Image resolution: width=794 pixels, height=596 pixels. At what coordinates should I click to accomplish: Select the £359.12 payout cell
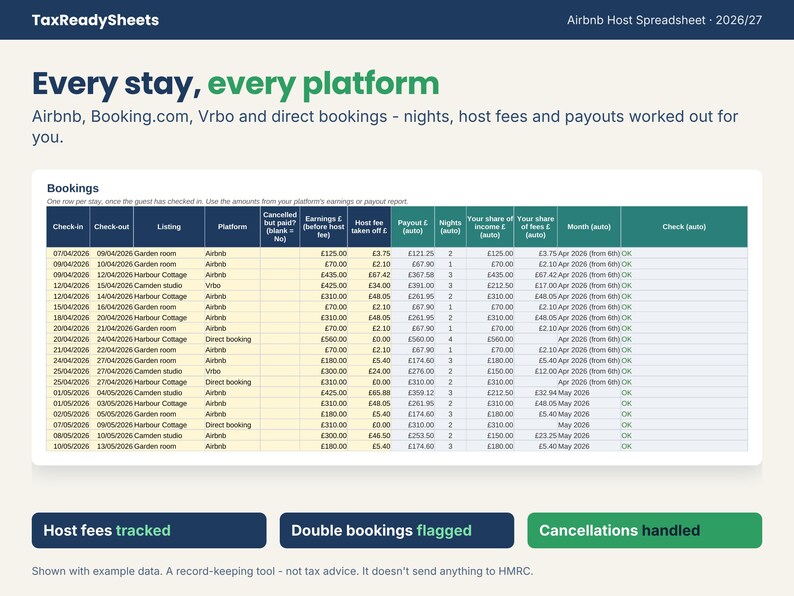[413, 393]
